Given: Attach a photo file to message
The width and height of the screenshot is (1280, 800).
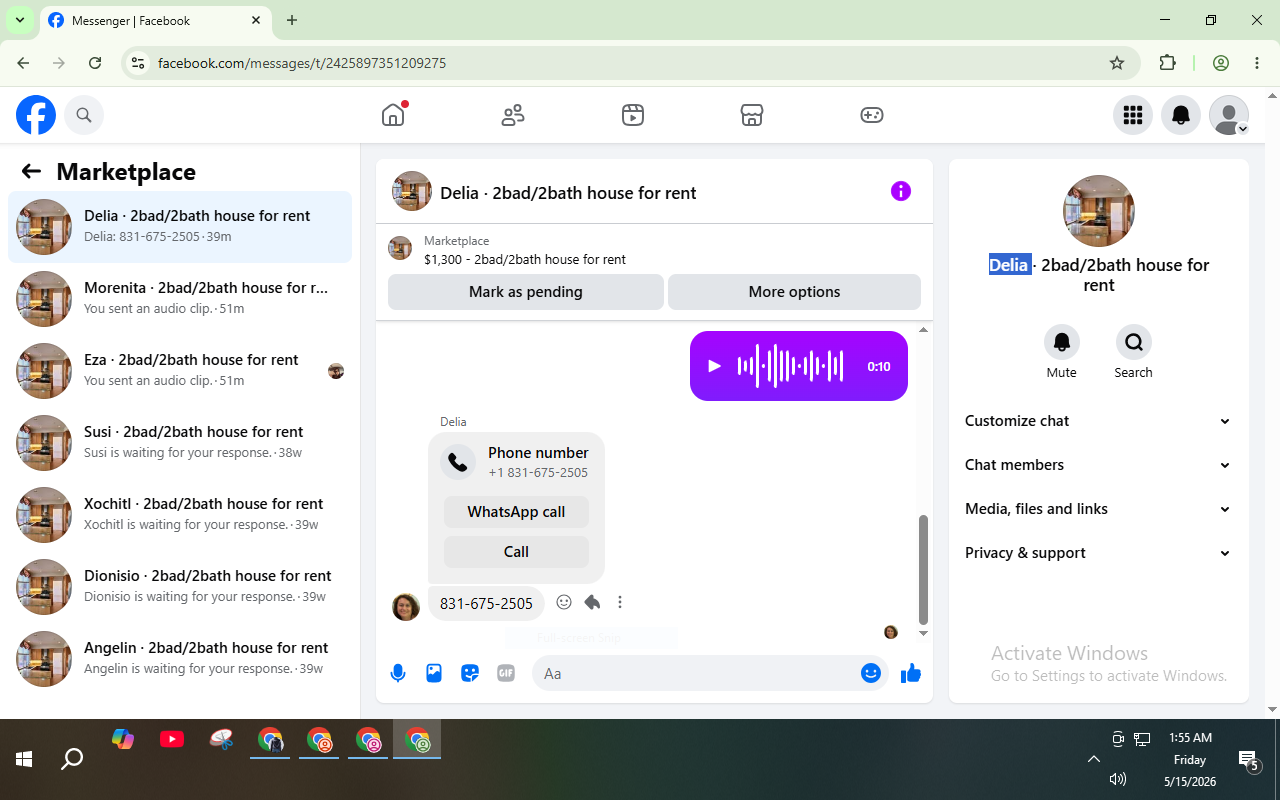Looking at the screenshot, I should (434, 673).
